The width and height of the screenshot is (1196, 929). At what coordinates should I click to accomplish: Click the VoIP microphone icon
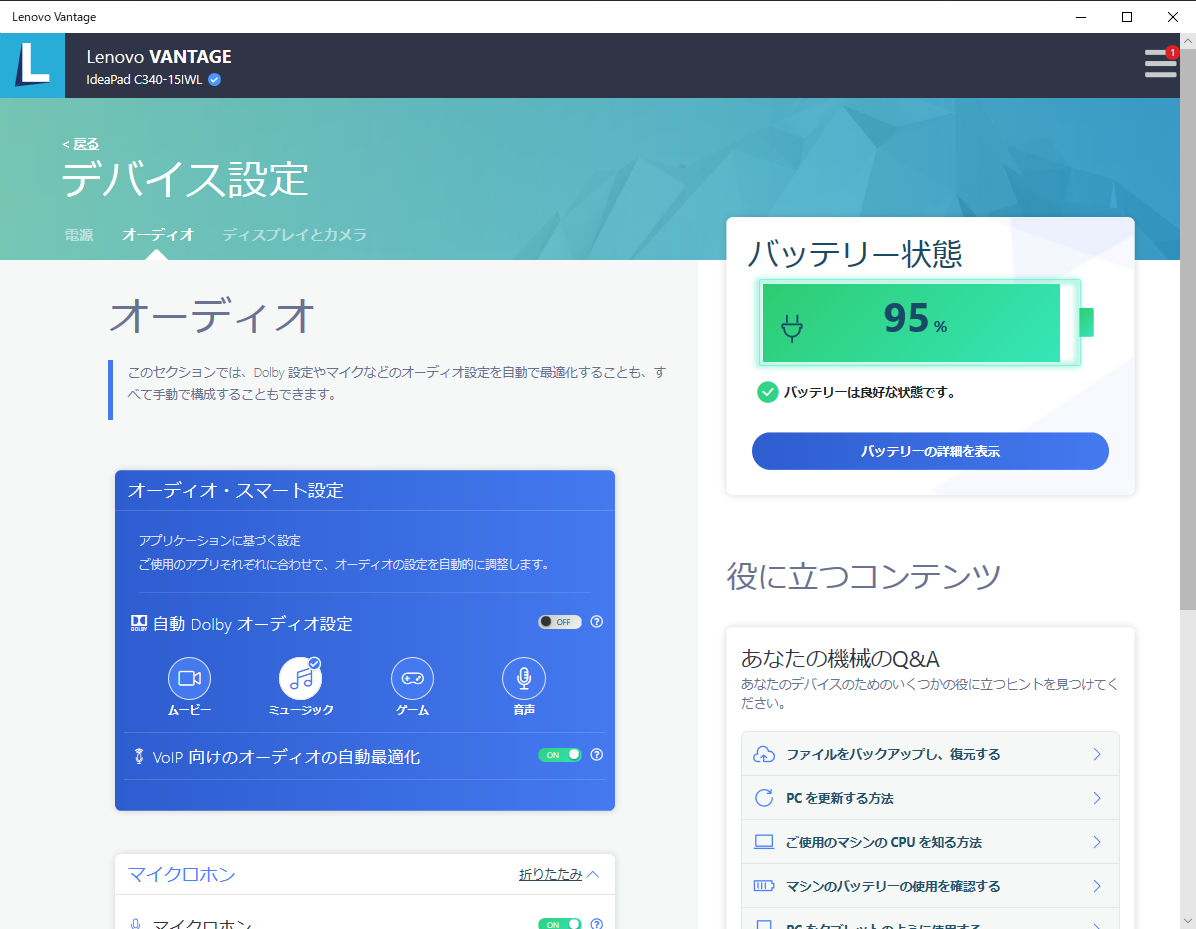[x=139, y=756]
